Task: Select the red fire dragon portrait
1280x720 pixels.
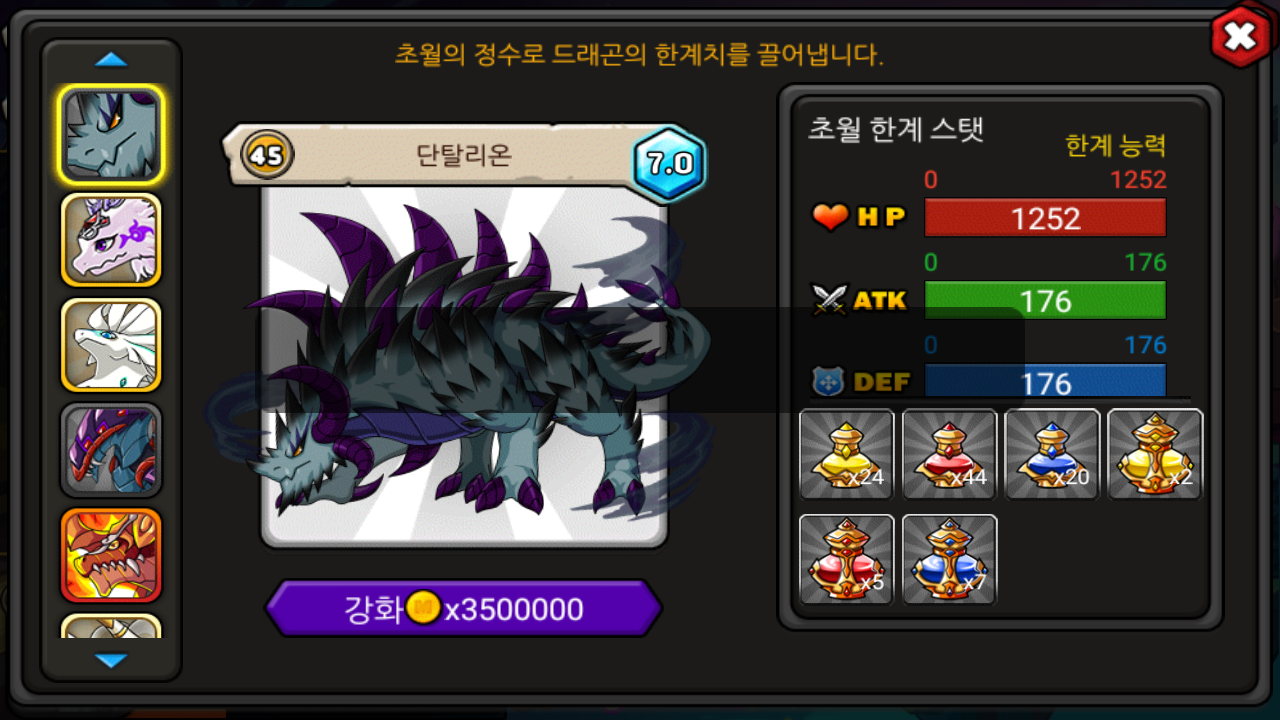Action: (x=111, y=555)
